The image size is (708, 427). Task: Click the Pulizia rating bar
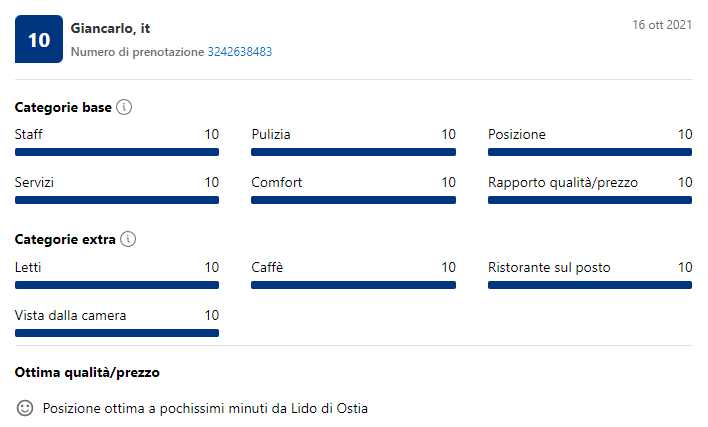point(354,152)
